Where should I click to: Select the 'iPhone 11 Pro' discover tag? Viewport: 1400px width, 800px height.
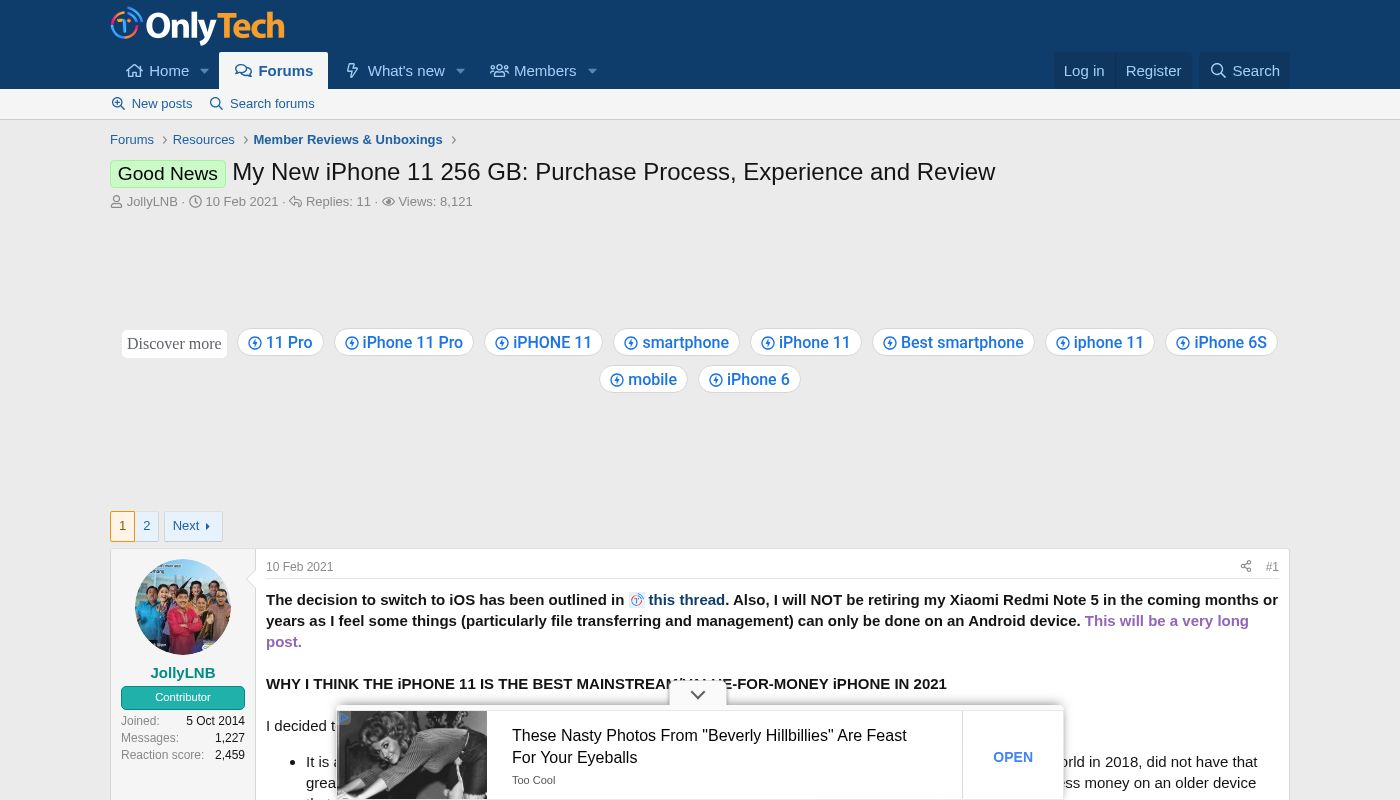pyautogui.click(x=404, y=343)
